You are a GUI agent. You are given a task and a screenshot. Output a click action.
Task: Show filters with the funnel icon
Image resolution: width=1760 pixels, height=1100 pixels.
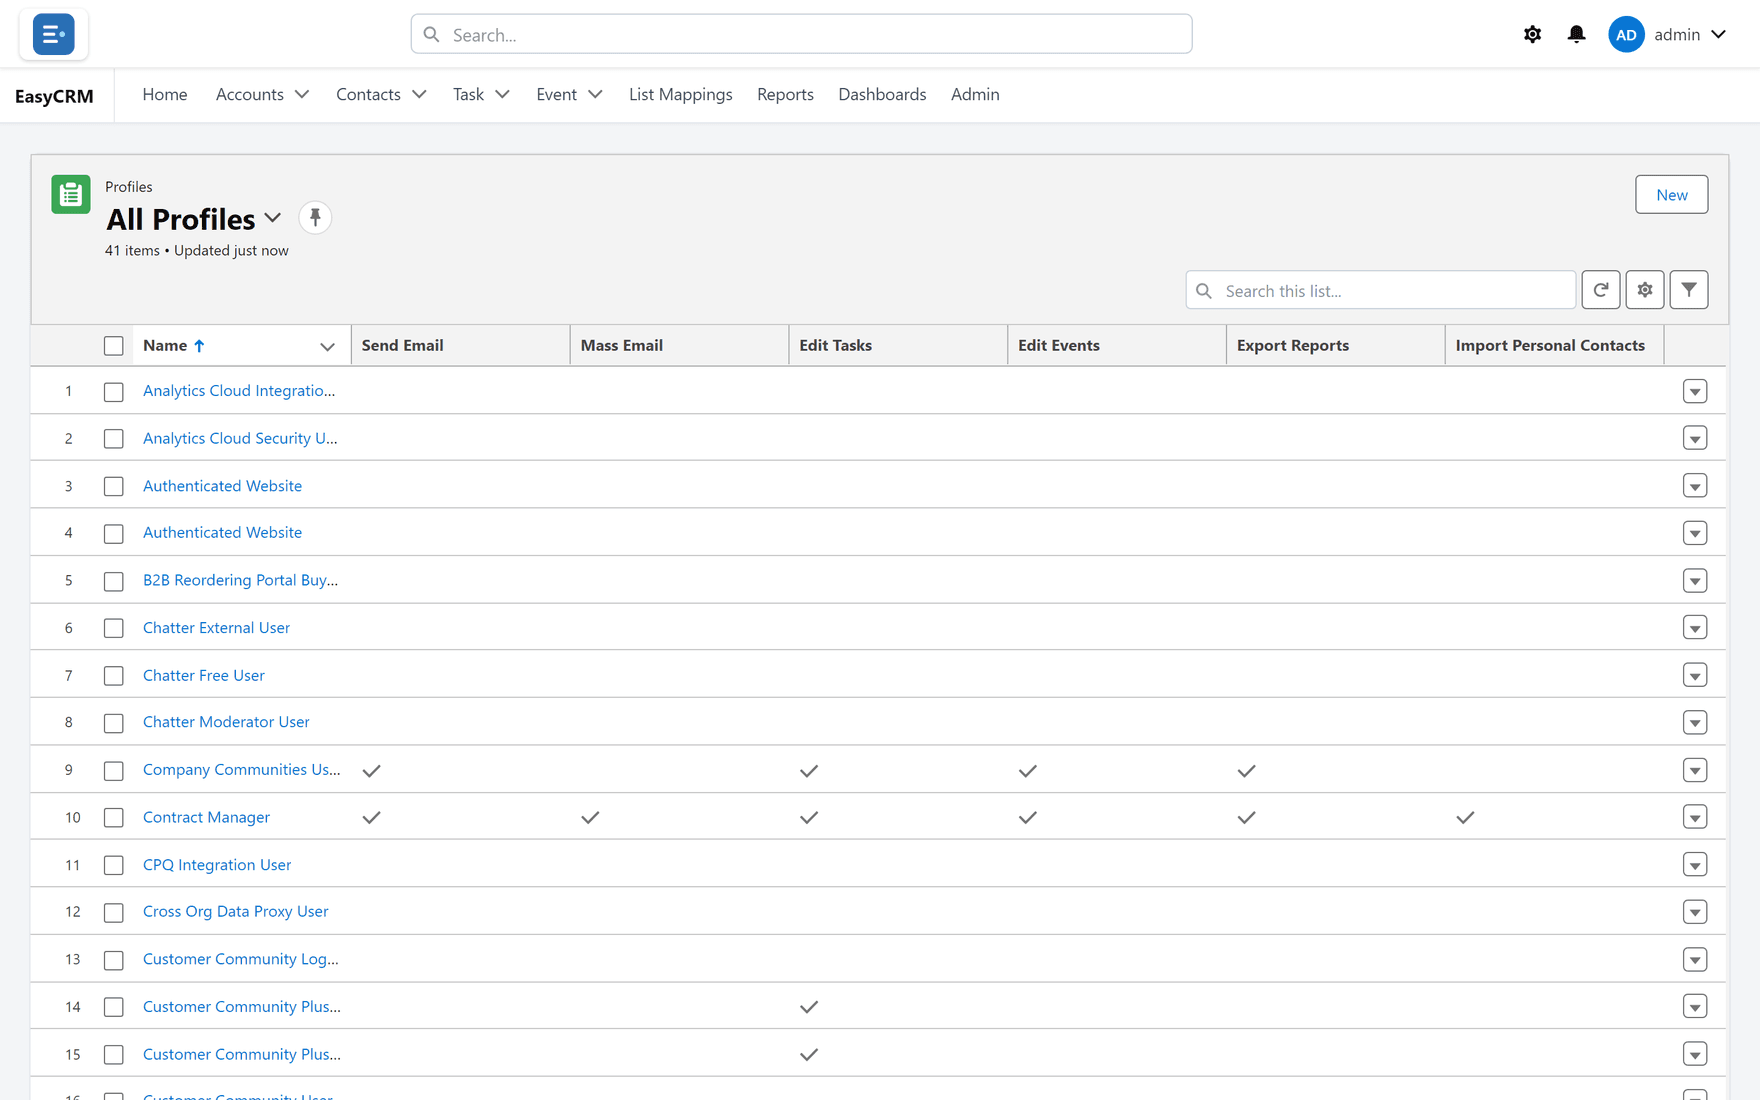[x=1689, y=290]
